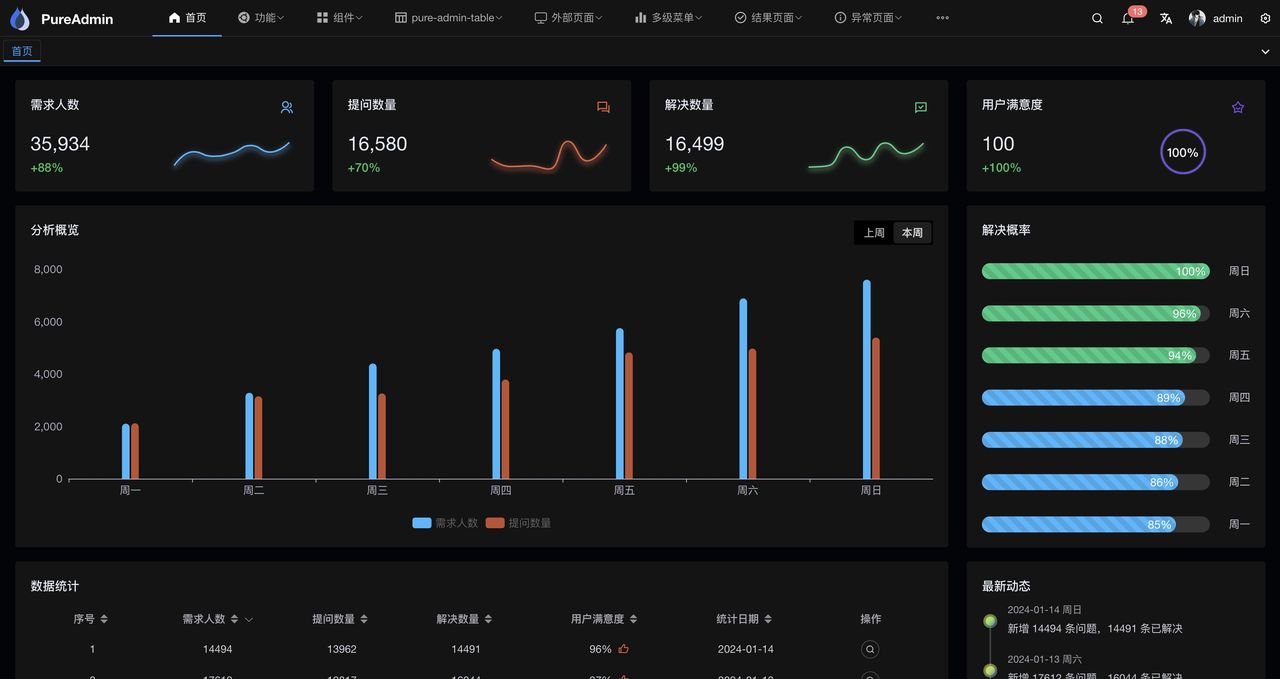The image size is (1280, 679).
Task: Open the system settings gear icon
Action: (1264, 18)
